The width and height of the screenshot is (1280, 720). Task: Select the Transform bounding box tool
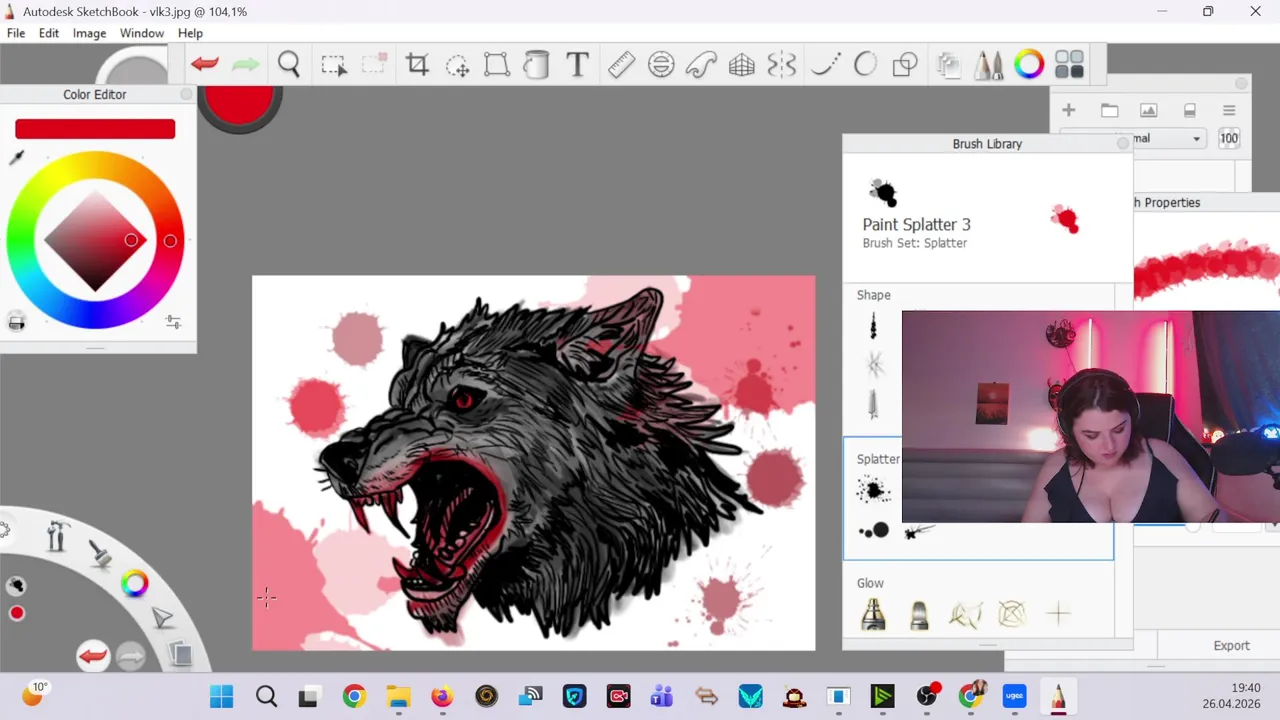tap(497, 66)
